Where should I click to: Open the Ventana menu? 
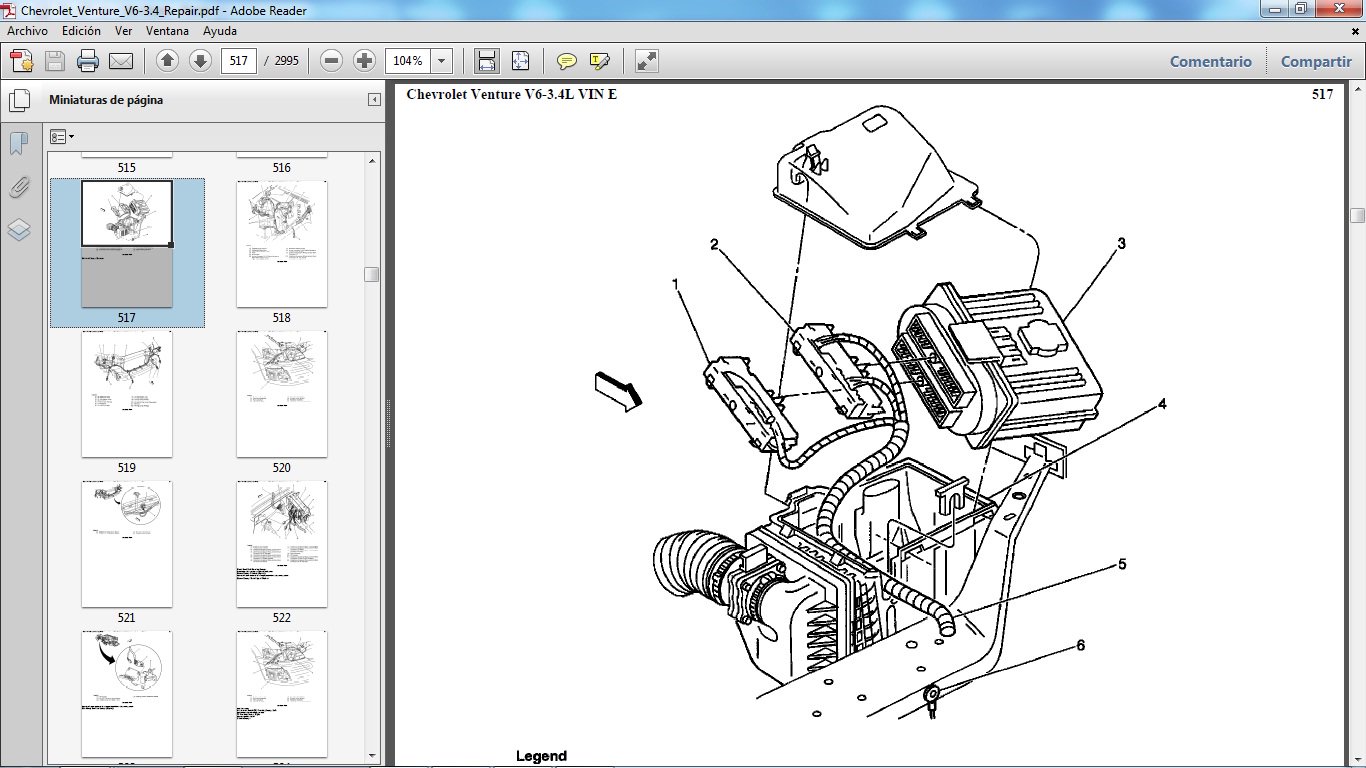[167, 31]
